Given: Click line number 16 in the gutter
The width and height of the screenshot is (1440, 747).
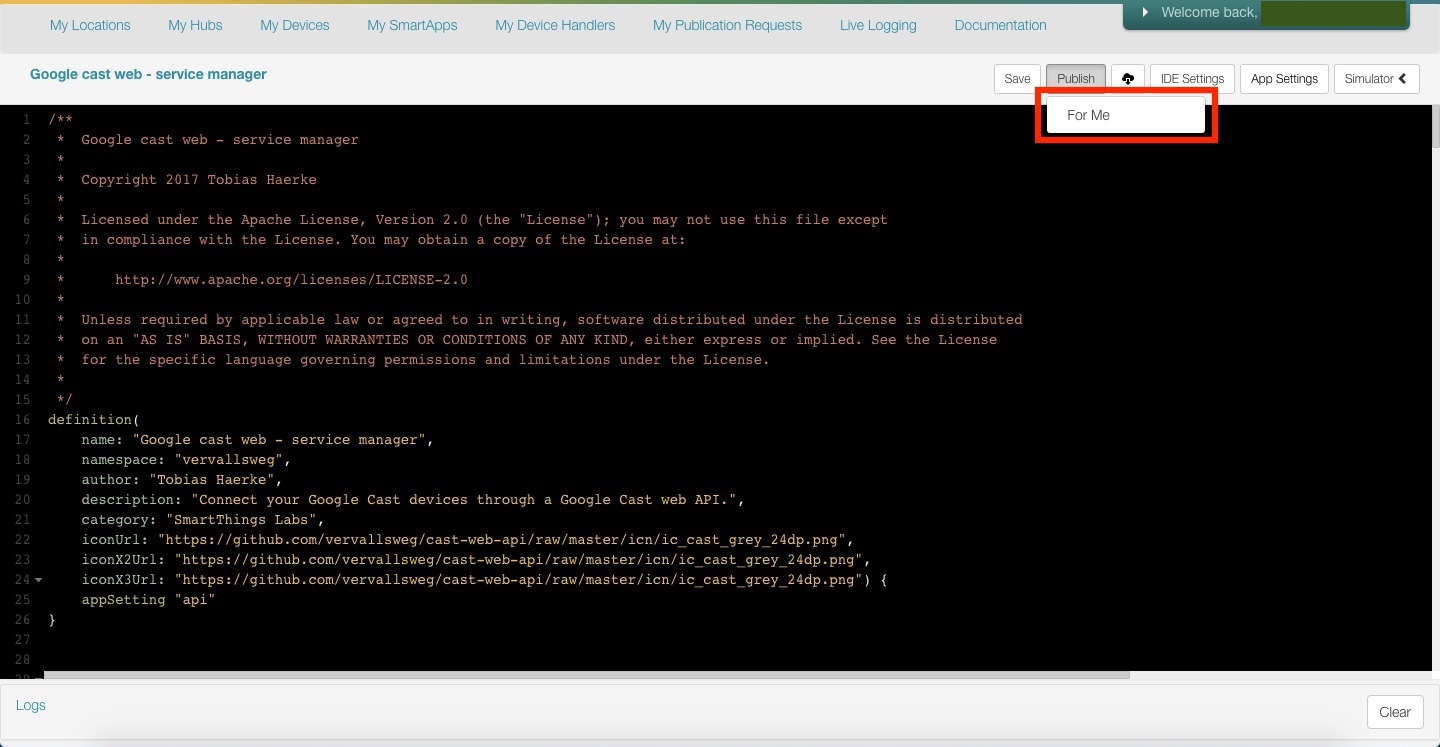Looking at the screenshot, I should point(23,420).
